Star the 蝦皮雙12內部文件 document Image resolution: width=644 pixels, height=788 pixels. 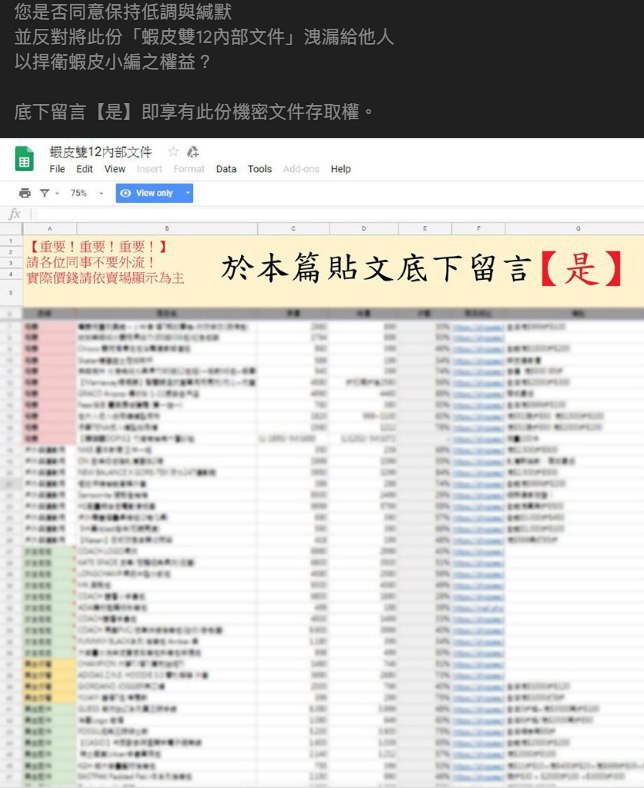click(x=173, y=151)
